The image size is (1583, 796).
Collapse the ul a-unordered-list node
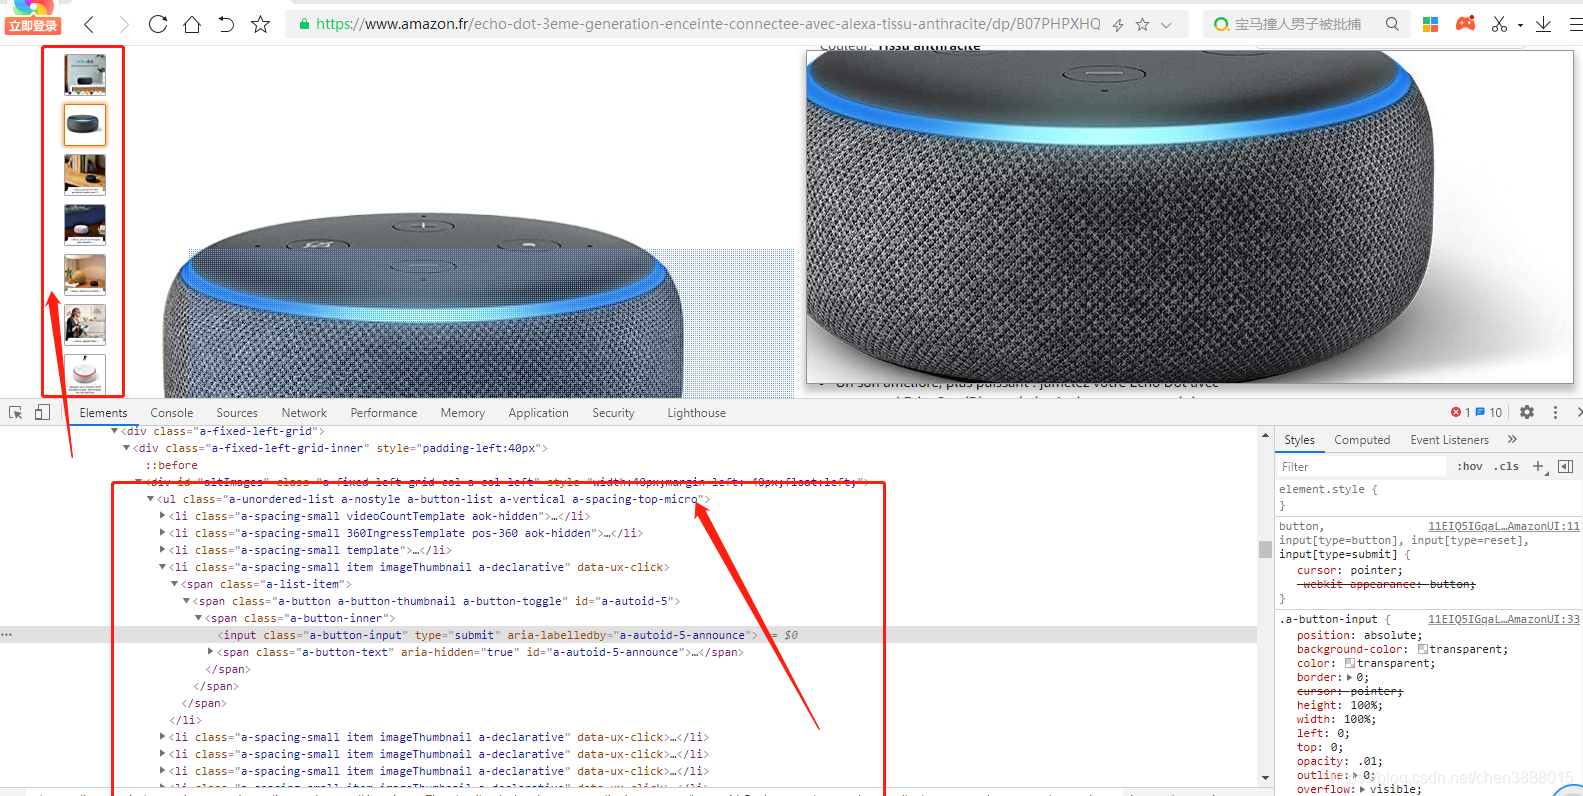point(151,499)
